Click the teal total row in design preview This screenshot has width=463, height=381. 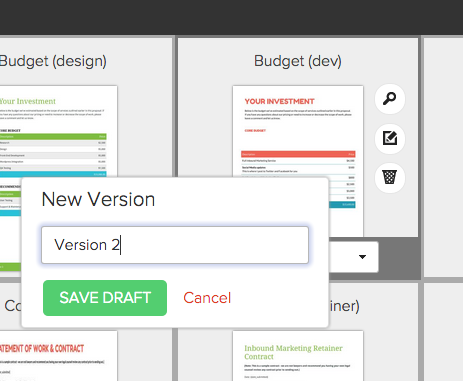pyautogui.click(x=53, y=174)
